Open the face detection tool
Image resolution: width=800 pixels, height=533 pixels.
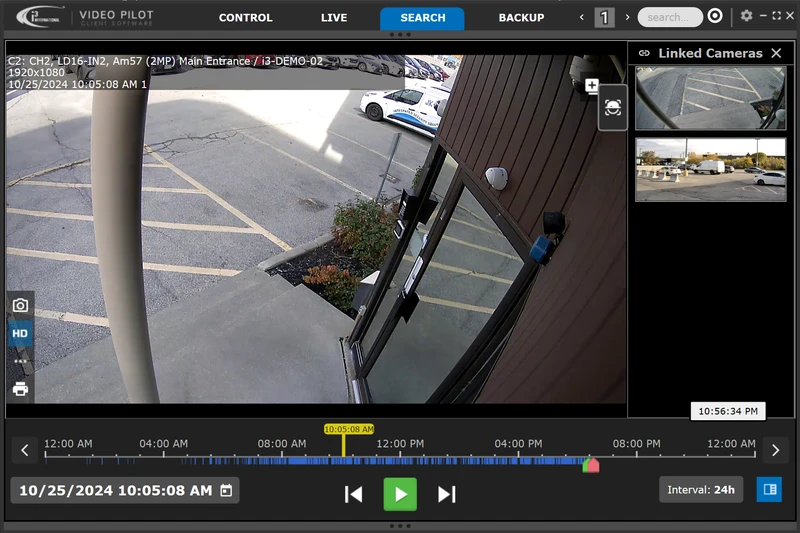pos(613,108)
